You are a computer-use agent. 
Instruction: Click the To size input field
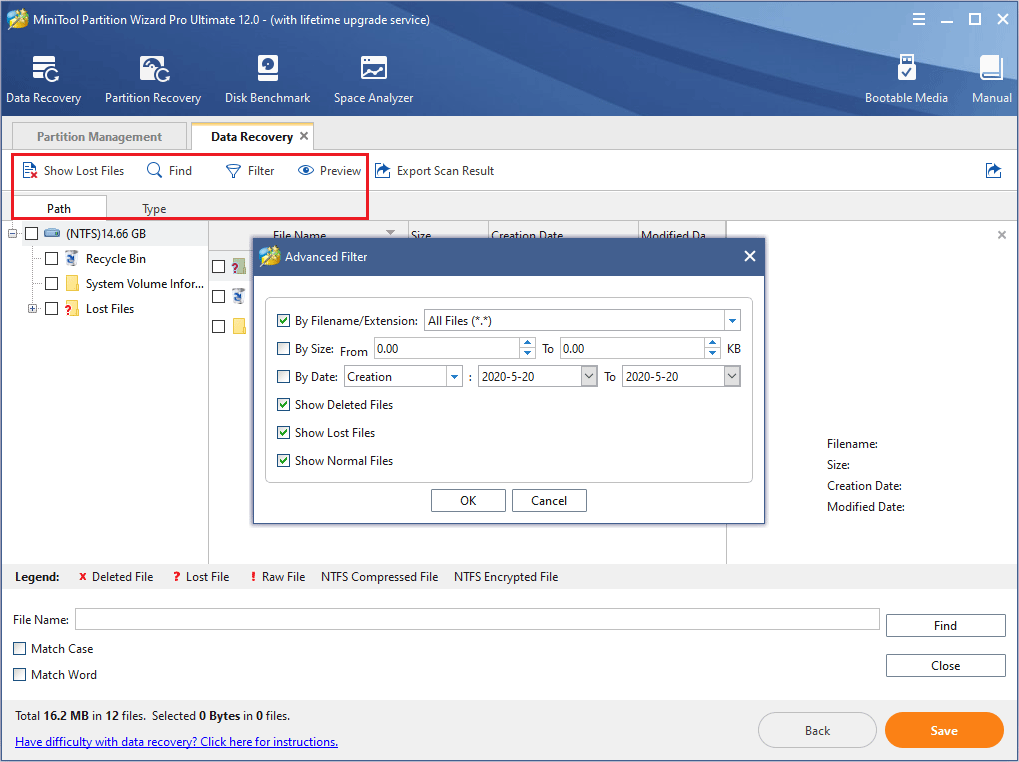tap(633, 349)
